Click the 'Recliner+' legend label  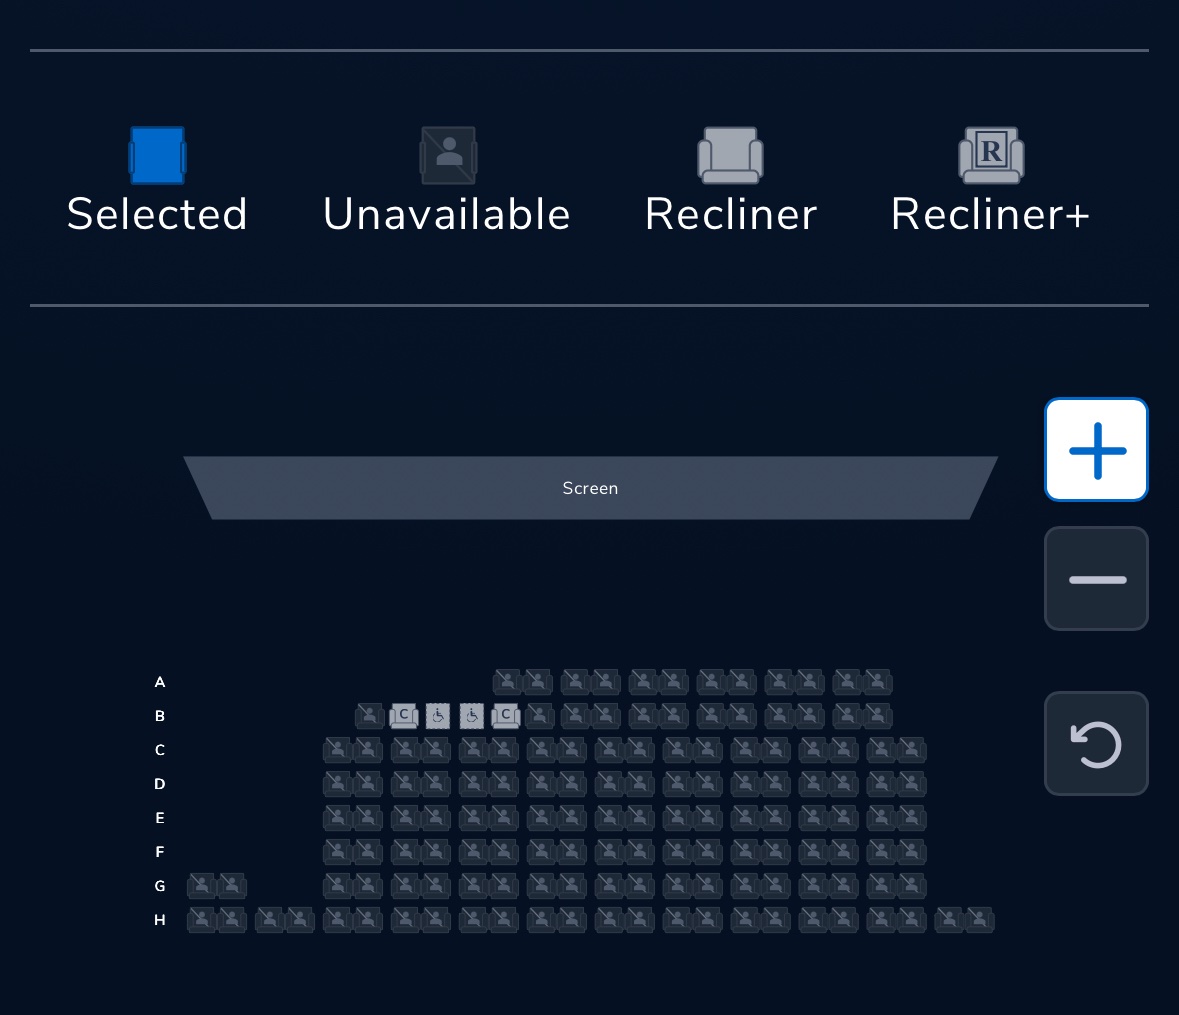pos(990,214)
